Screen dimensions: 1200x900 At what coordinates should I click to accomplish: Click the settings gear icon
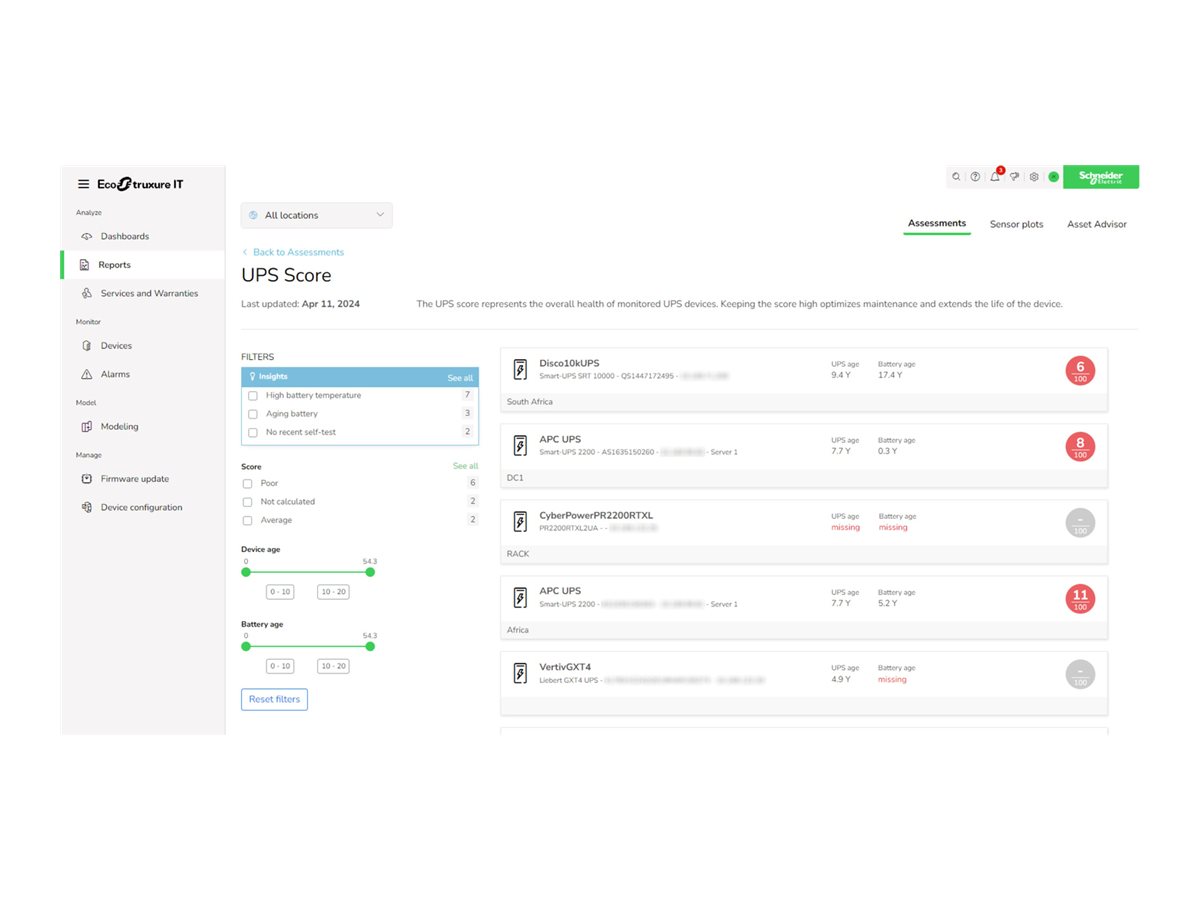click(x=1034, y=177)
